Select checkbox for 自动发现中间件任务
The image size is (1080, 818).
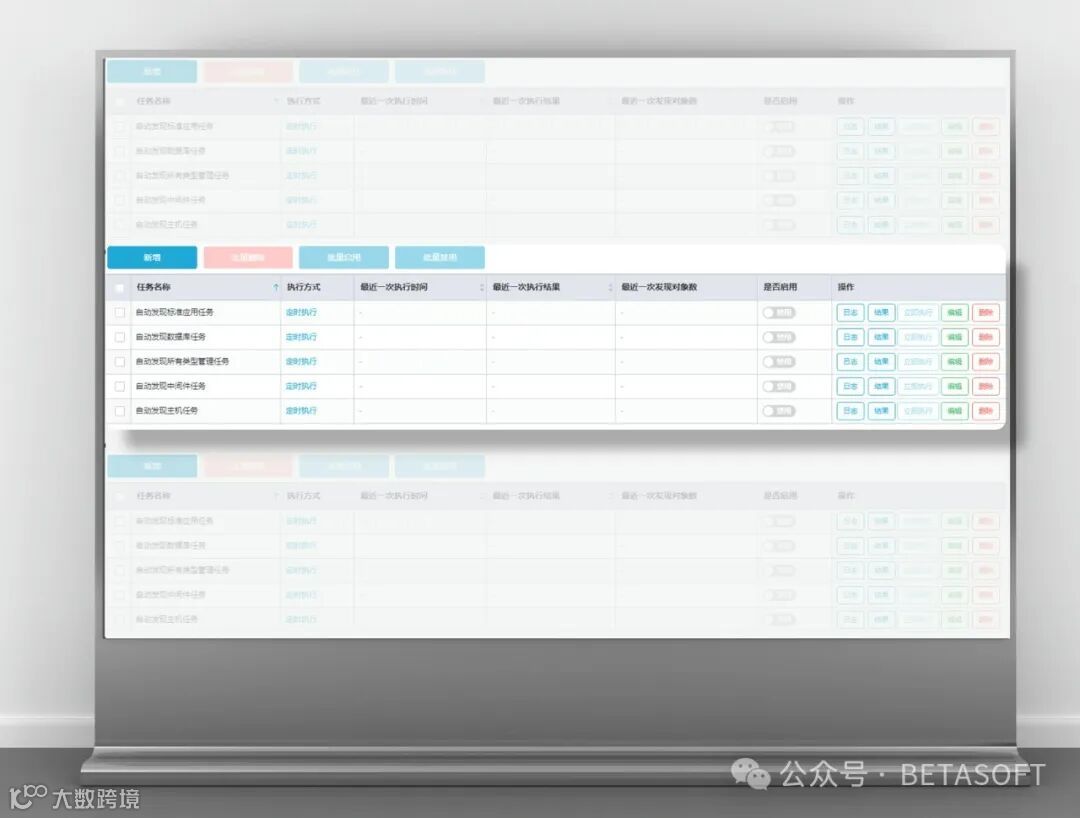(x=120, y=386)
